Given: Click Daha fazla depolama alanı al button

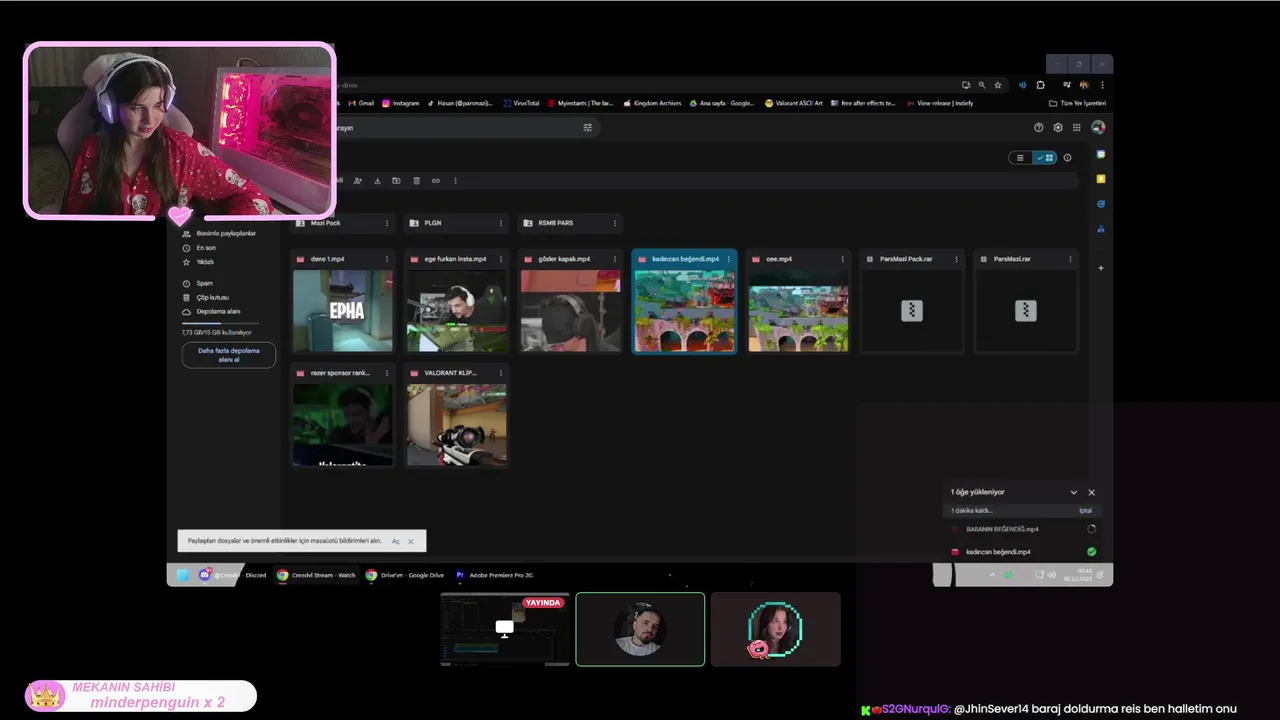Looking at the screenshot, I should coord(229,355).
